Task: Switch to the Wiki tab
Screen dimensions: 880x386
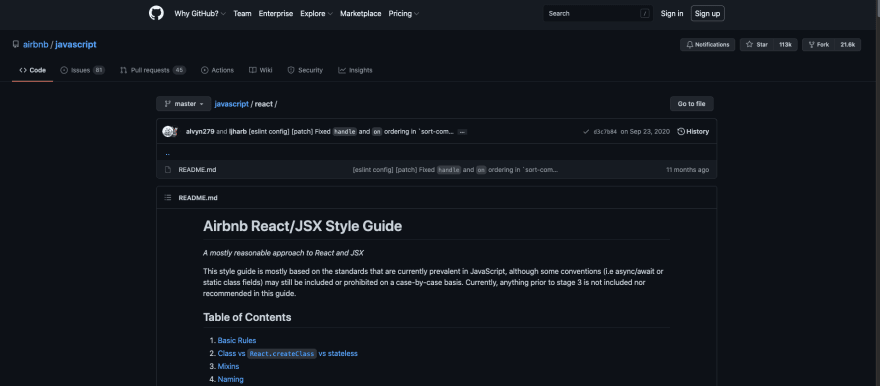Action: pyautogui.click(x=260, y=70)
